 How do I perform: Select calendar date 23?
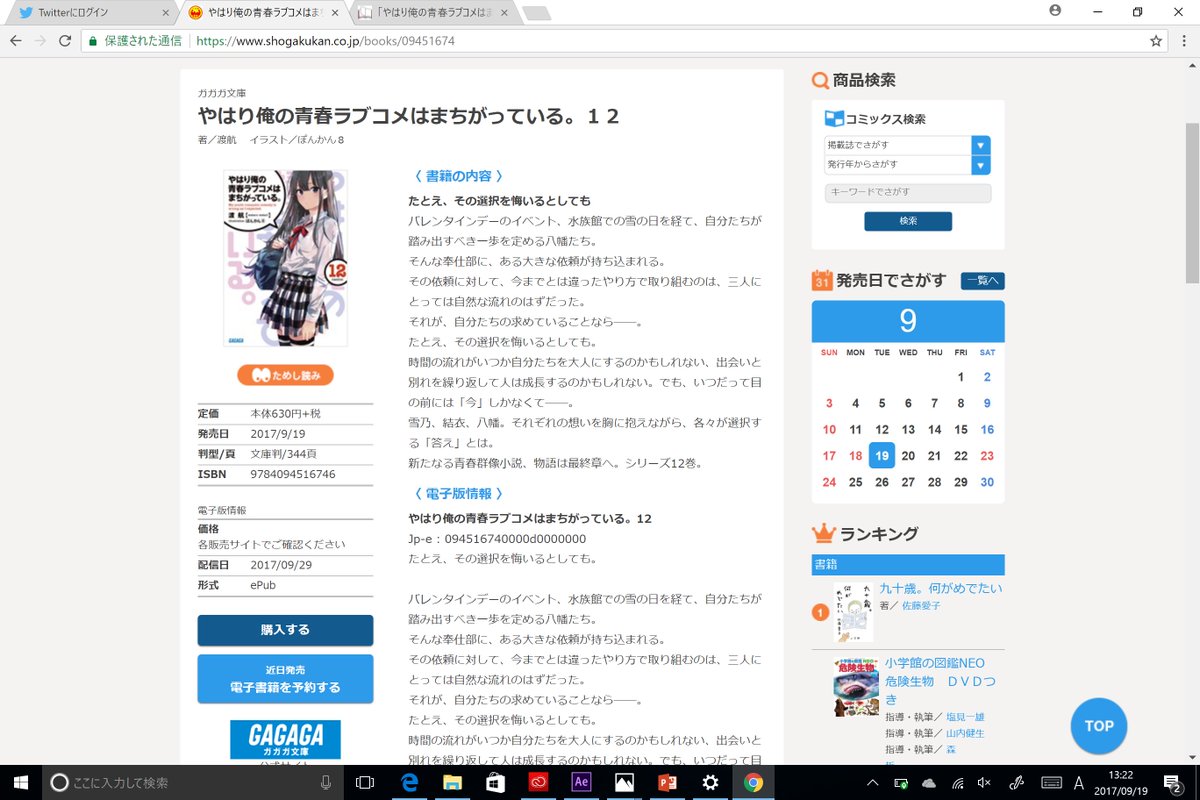[987, 456]
